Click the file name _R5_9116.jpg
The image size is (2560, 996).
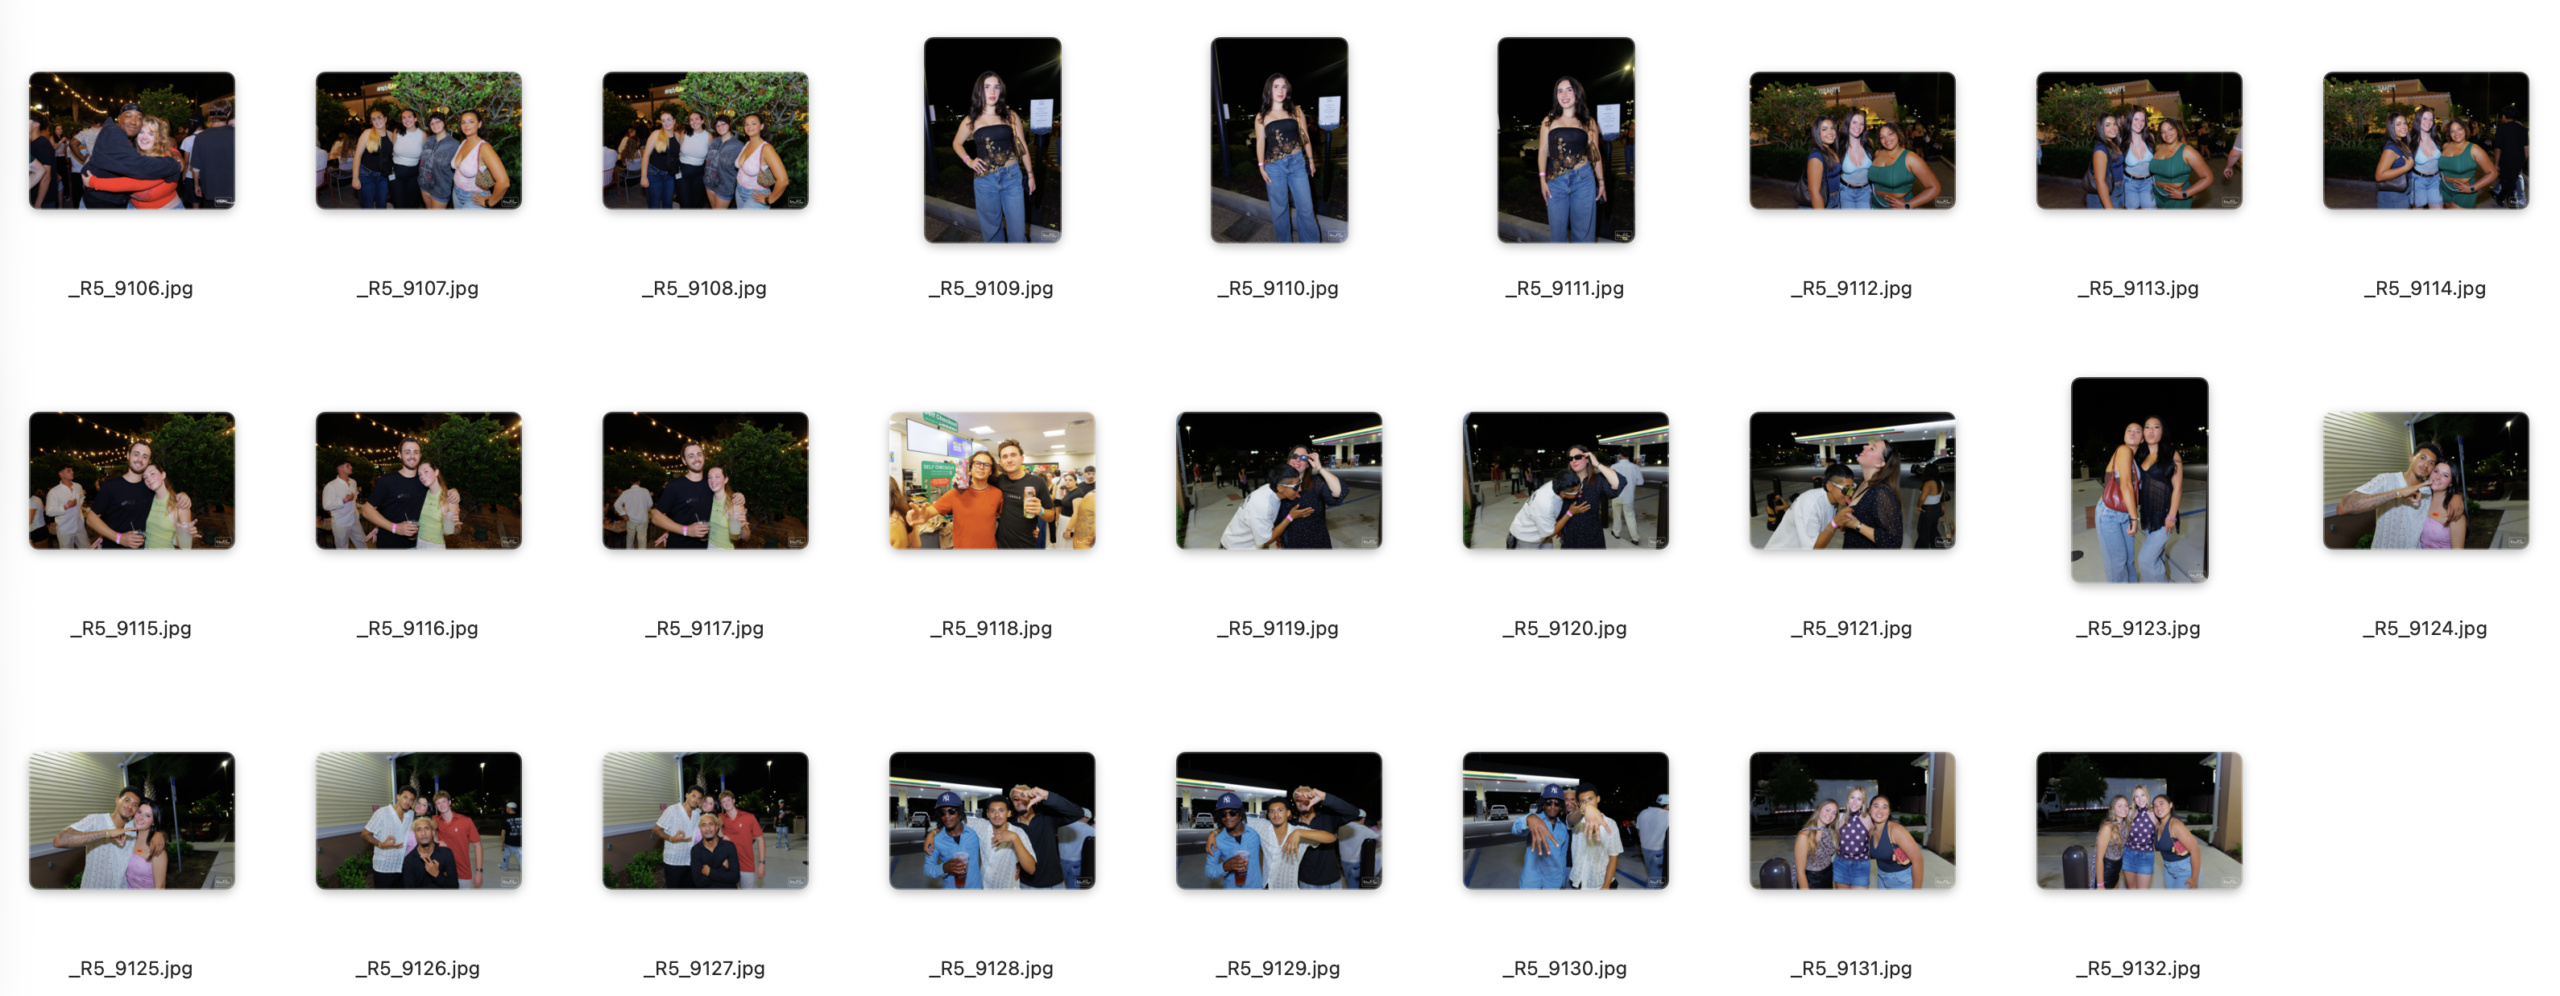tap(418, 629)
